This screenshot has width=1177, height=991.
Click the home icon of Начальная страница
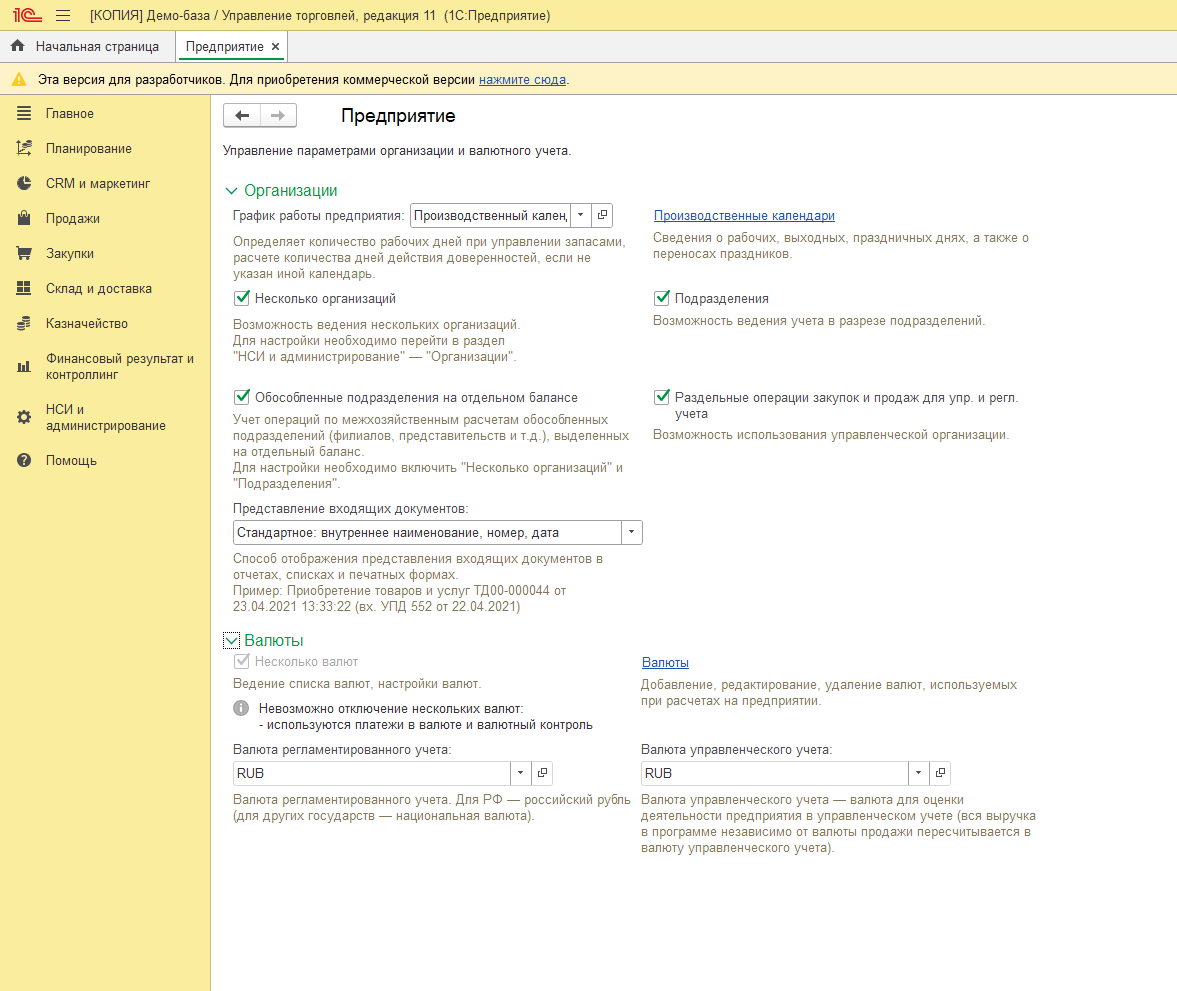tap(18, 46)
